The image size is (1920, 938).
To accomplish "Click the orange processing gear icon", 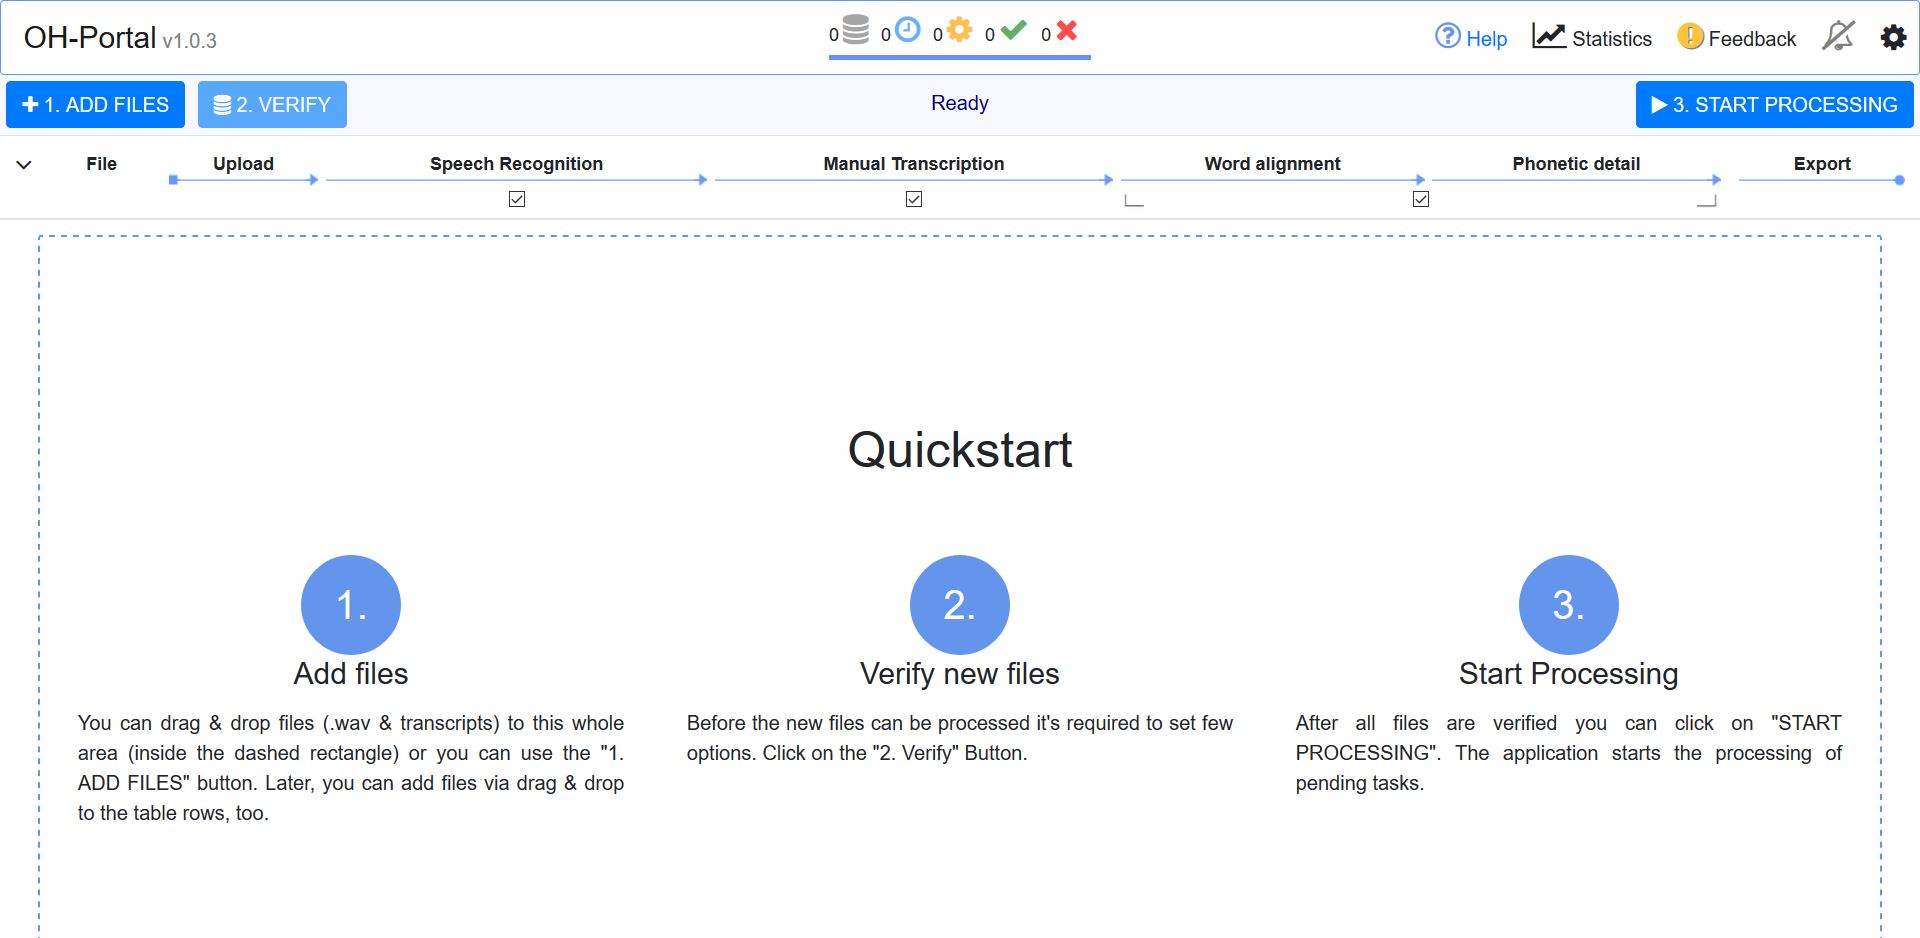I will click(x=959, y=30).
